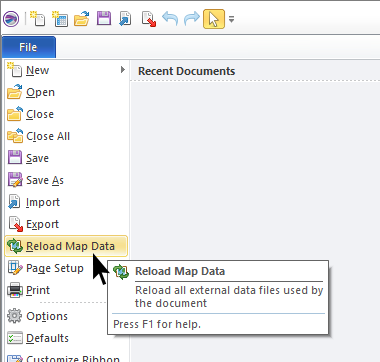Choose New in the File menu
Screen dimensions: 380x362
(x=66, y=70)
